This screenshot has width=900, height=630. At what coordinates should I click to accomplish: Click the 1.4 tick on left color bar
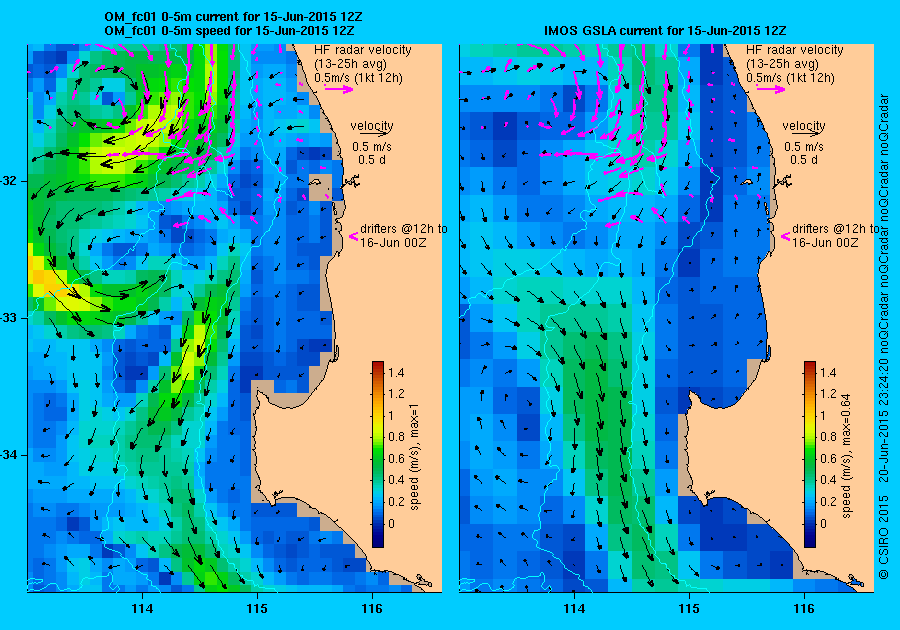396,372
